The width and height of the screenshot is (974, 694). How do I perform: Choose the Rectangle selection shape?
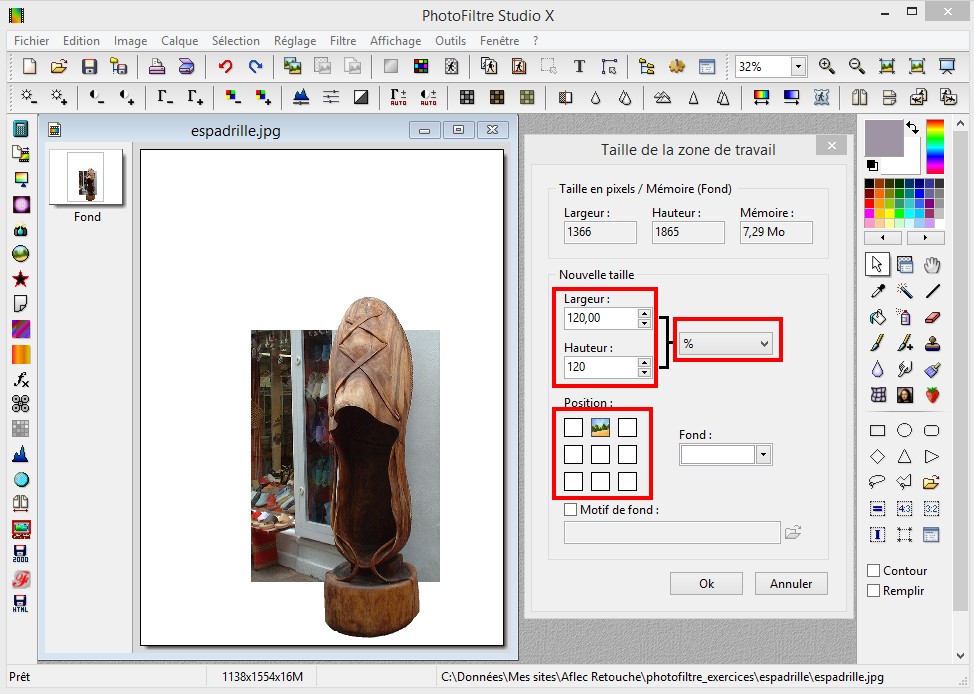coord(877,431)
